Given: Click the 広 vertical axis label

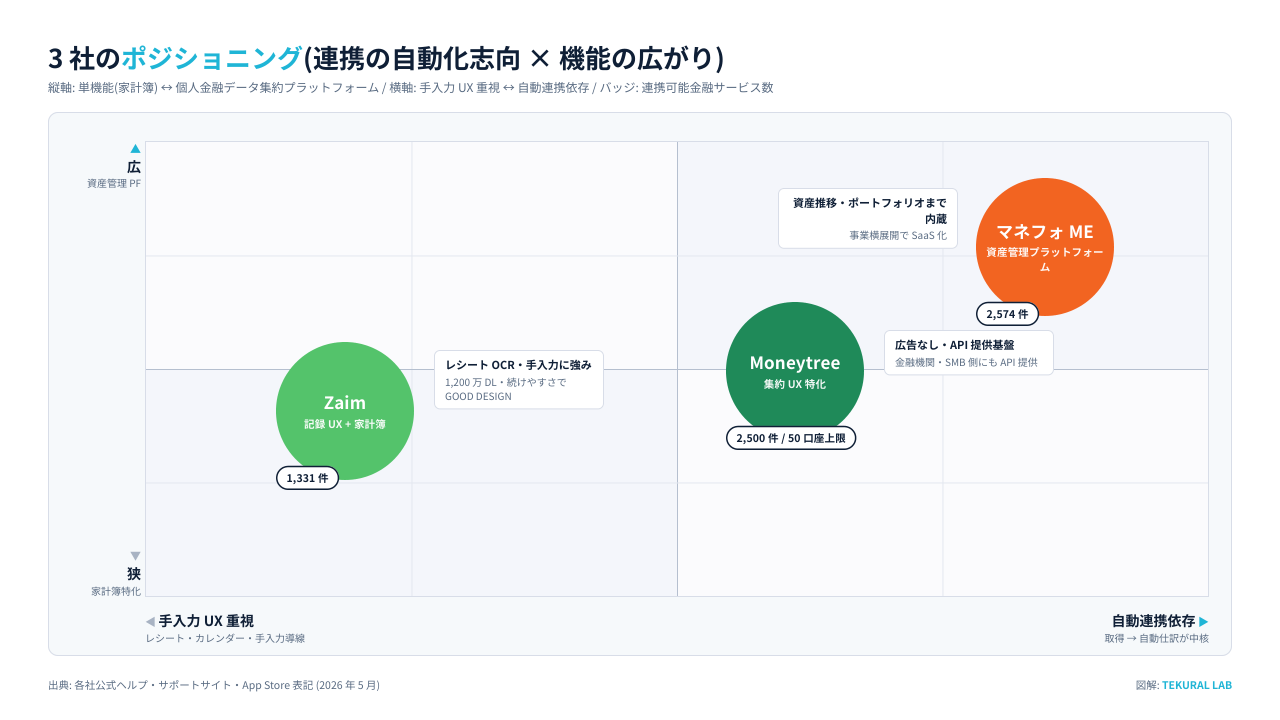Looking at the screenshot, I should [x=134, y=167].
